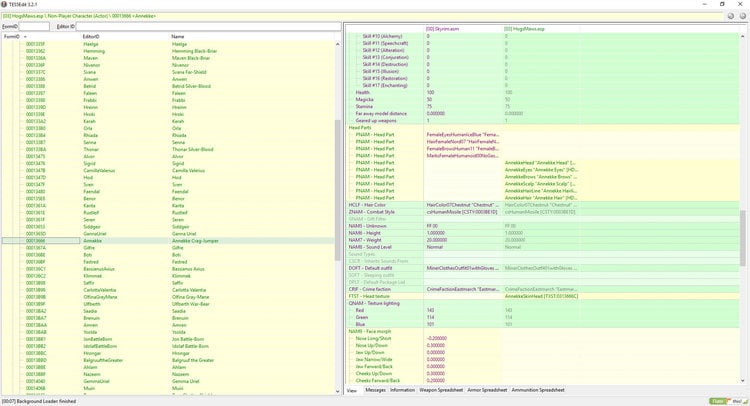Select the Idolaf Battle-Born record
The height and width of the screenshot is (406, 750).
pyautogui.click(x=168, y=346)
